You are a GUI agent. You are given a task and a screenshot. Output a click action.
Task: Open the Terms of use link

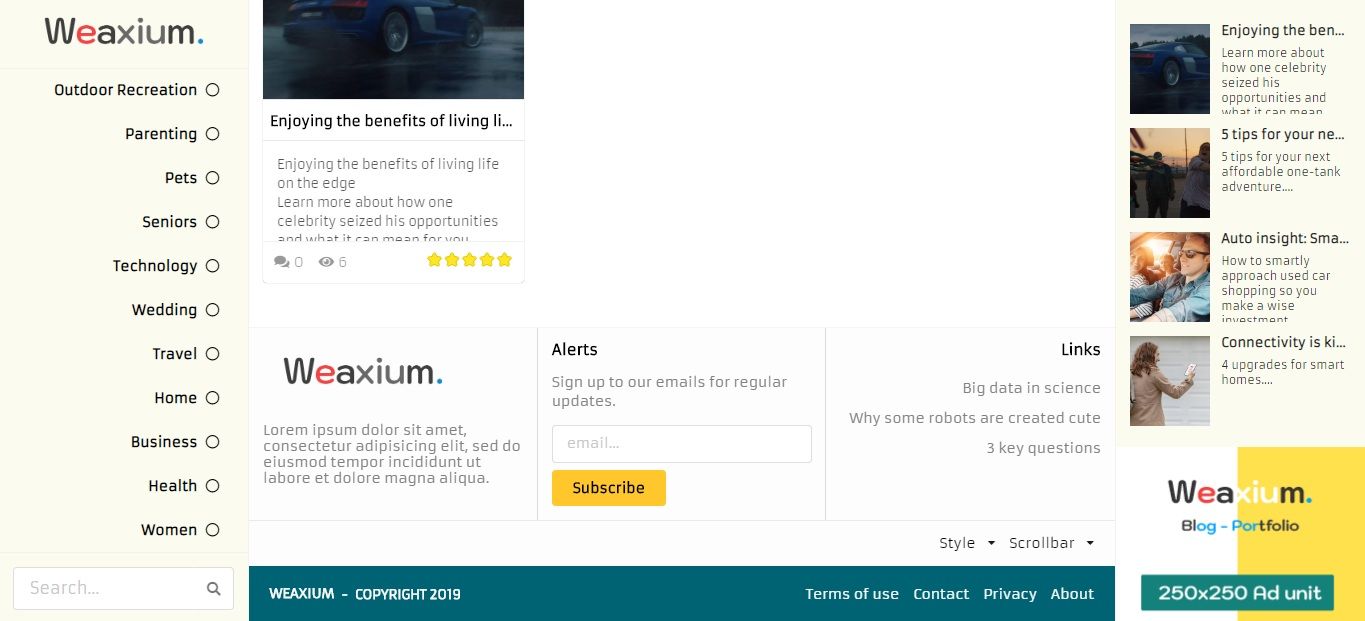point(852,594)
